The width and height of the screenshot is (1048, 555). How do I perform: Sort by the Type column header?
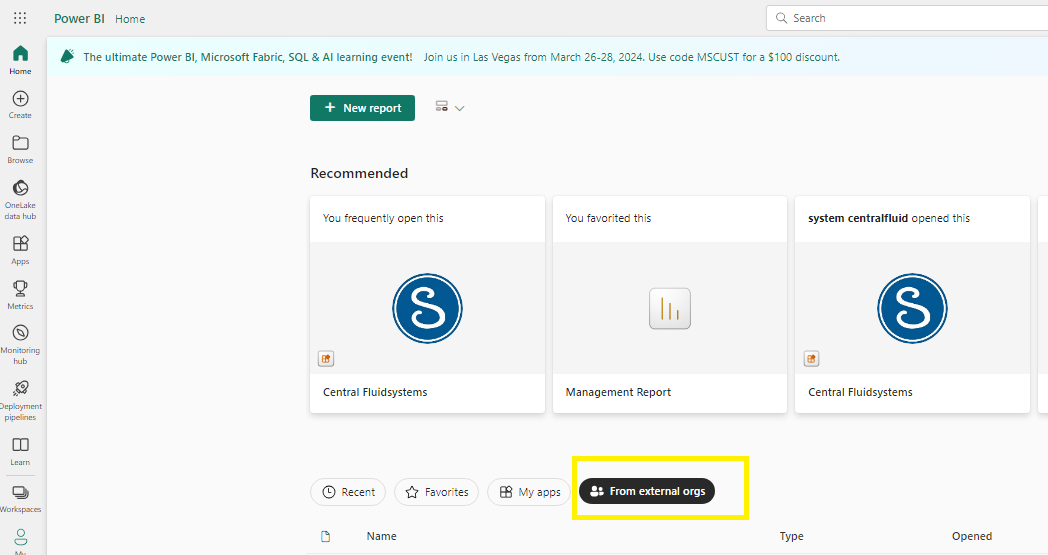click(791, 536)
